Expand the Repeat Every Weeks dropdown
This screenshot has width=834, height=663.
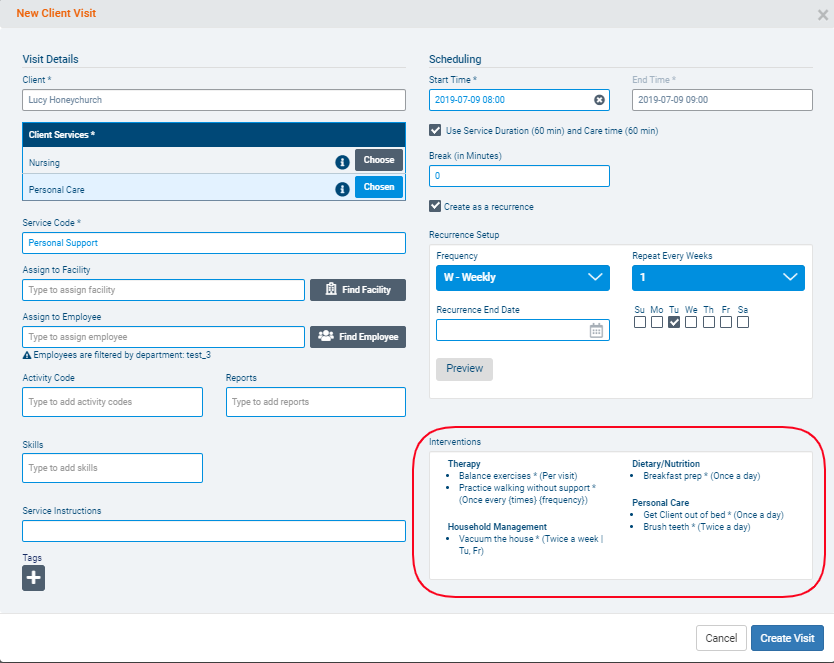pos(718,277)
